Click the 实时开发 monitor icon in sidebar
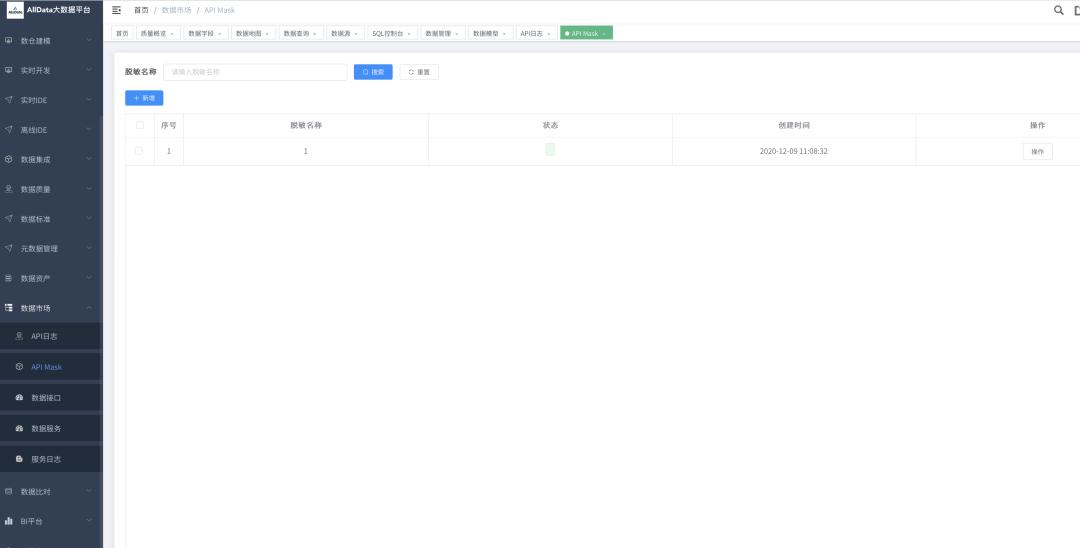 point(8,70)
